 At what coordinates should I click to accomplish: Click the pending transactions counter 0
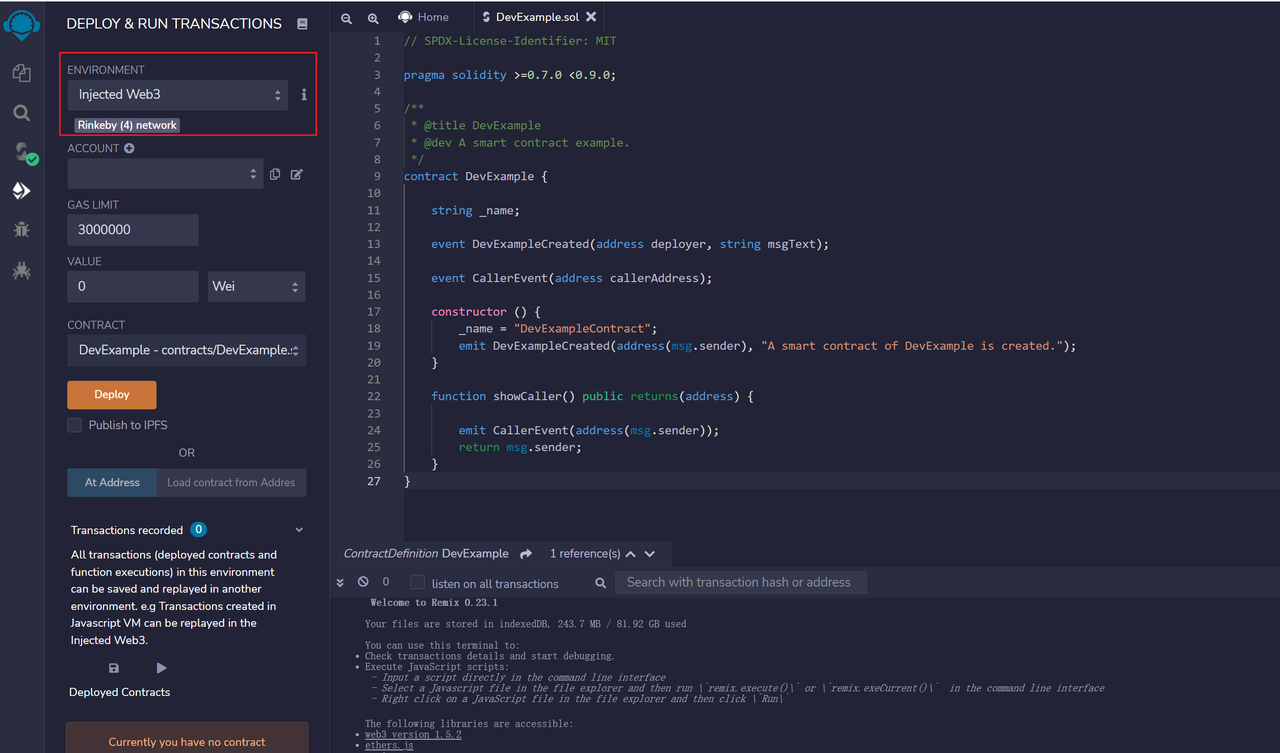coord(386,582)
